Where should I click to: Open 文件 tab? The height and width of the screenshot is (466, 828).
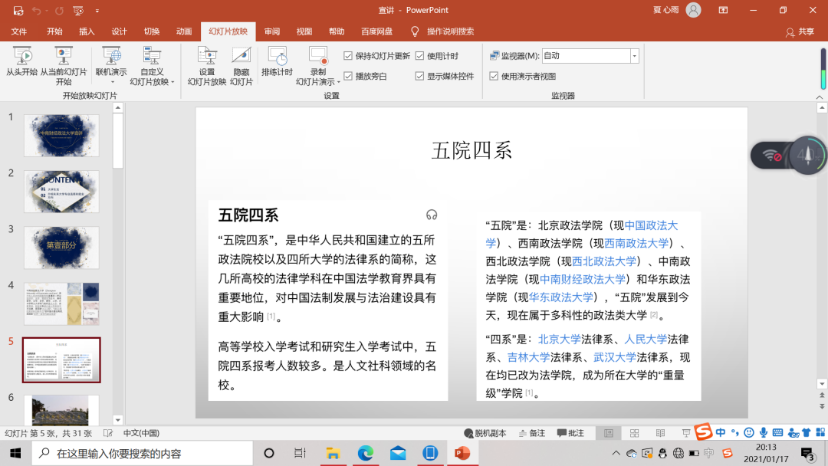tap(19, 32)
